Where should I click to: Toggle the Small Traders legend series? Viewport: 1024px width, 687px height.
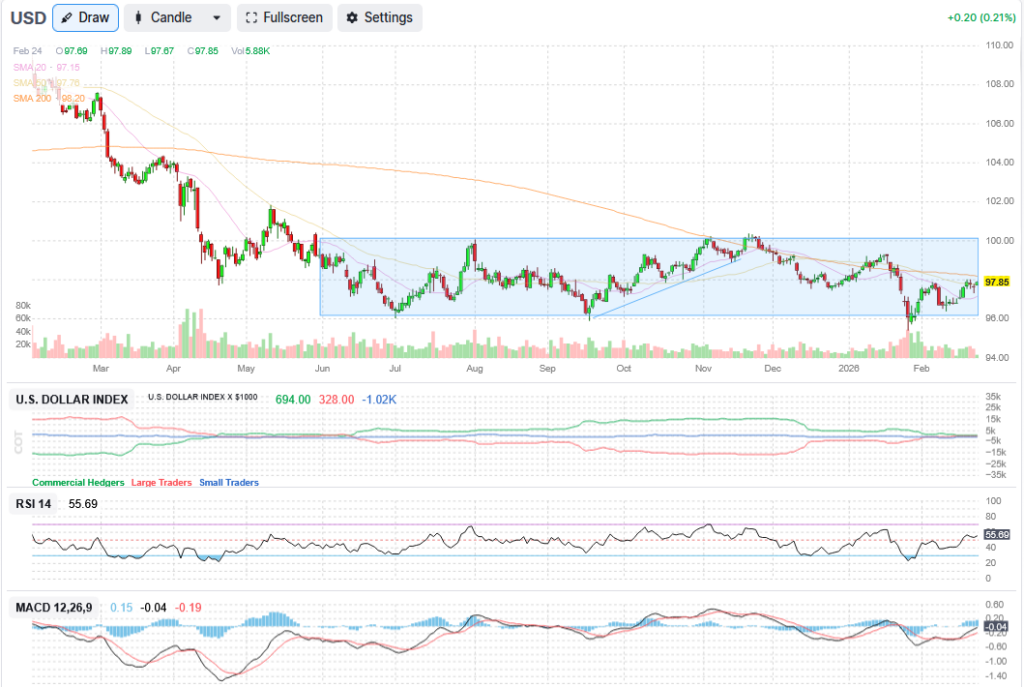tap(228, 482)
